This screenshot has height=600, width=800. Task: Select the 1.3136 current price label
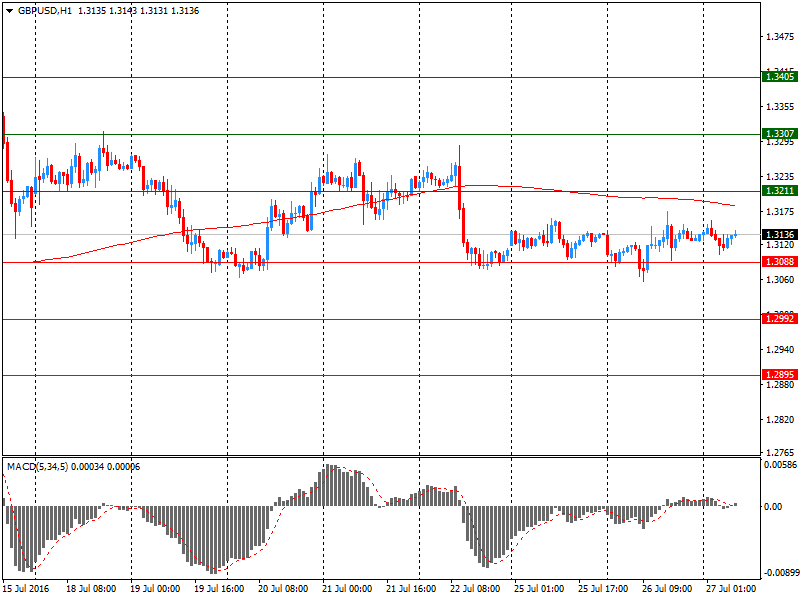[779, 235]
